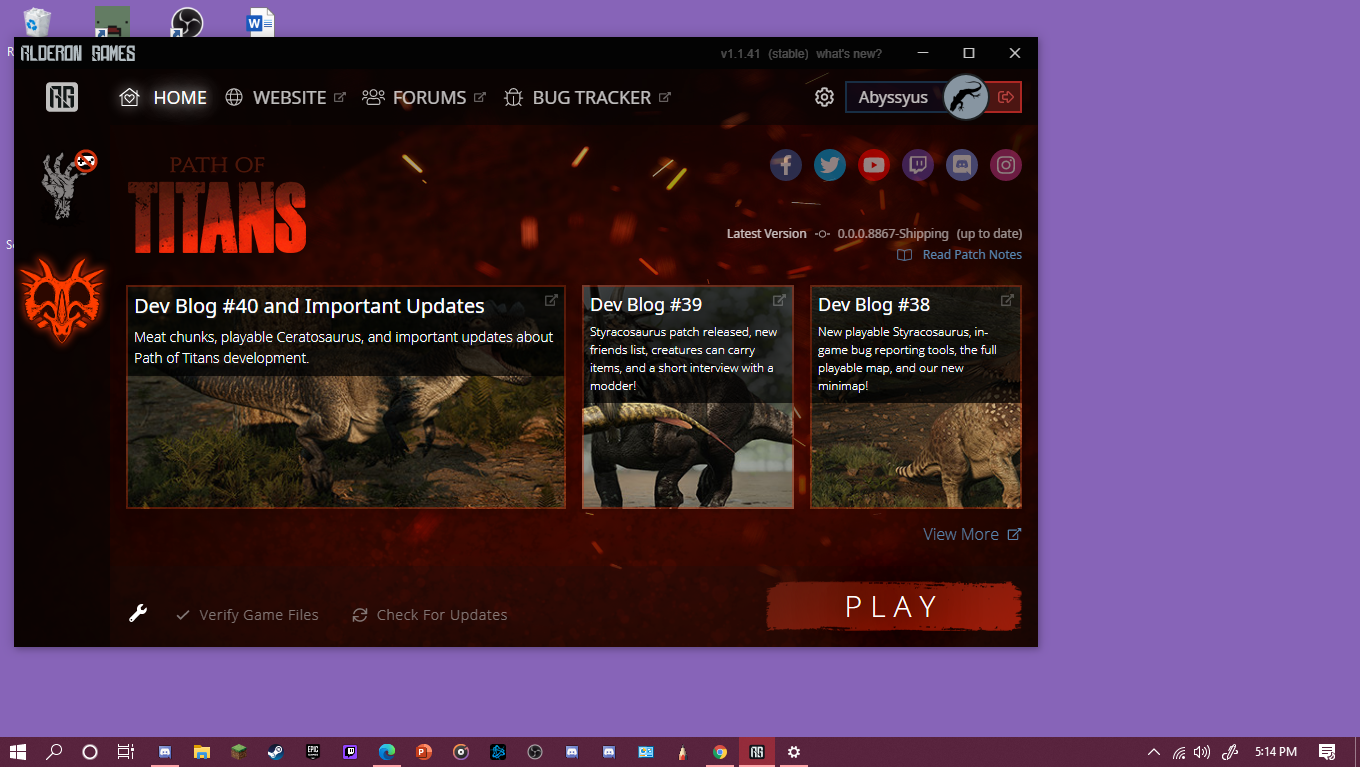Screen dimensions: 1360x767
Task: Follow the View More link
Action: (x=972, y=534)
